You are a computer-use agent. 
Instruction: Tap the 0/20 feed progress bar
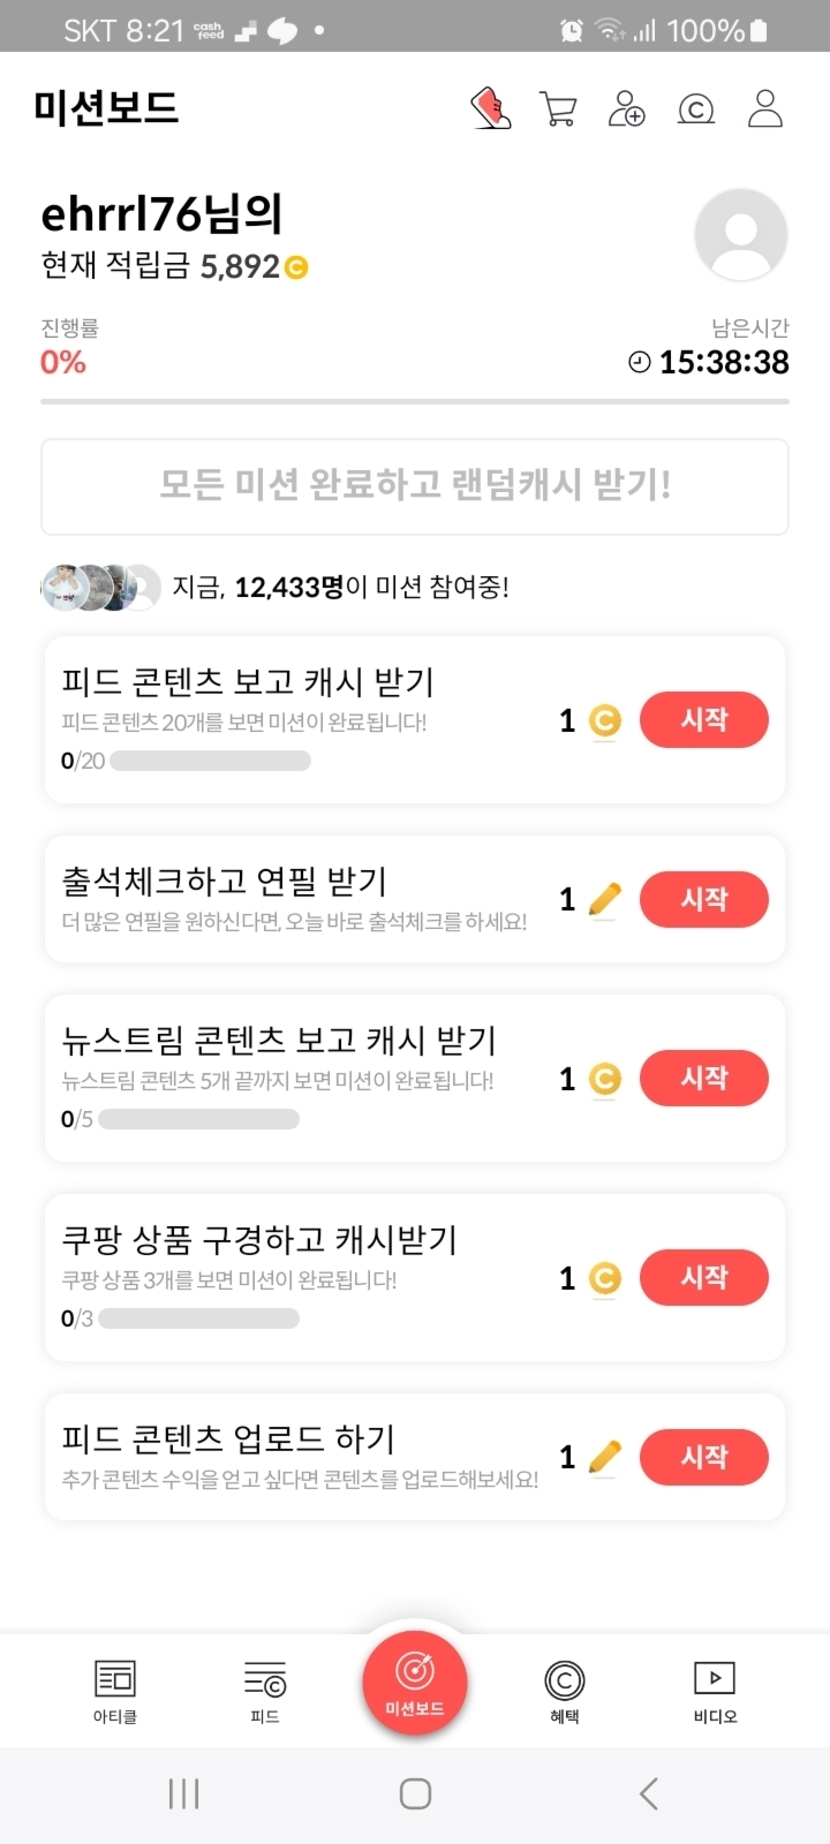(210, 761)
